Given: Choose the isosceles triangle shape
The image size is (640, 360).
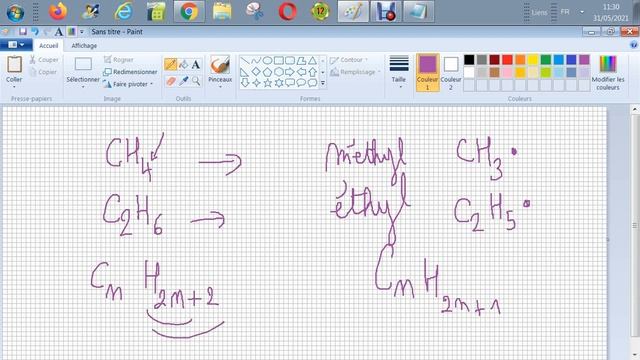Looking at the screenshot, I should click(x=312, y=61).
